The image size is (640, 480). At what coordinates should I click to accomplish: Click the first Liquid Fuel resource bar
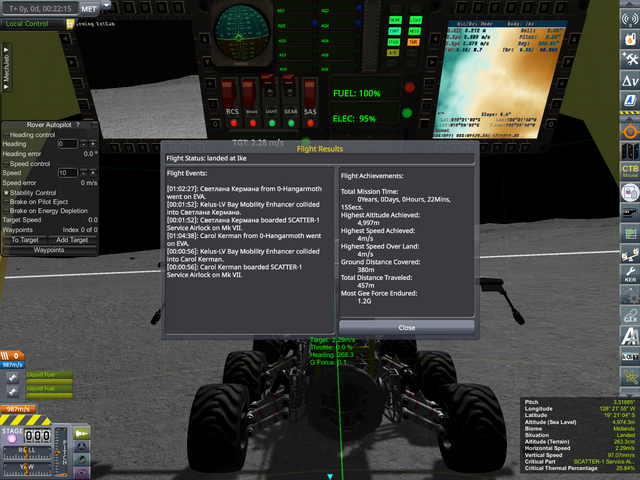pyautogui.click(x=49, y=378)
